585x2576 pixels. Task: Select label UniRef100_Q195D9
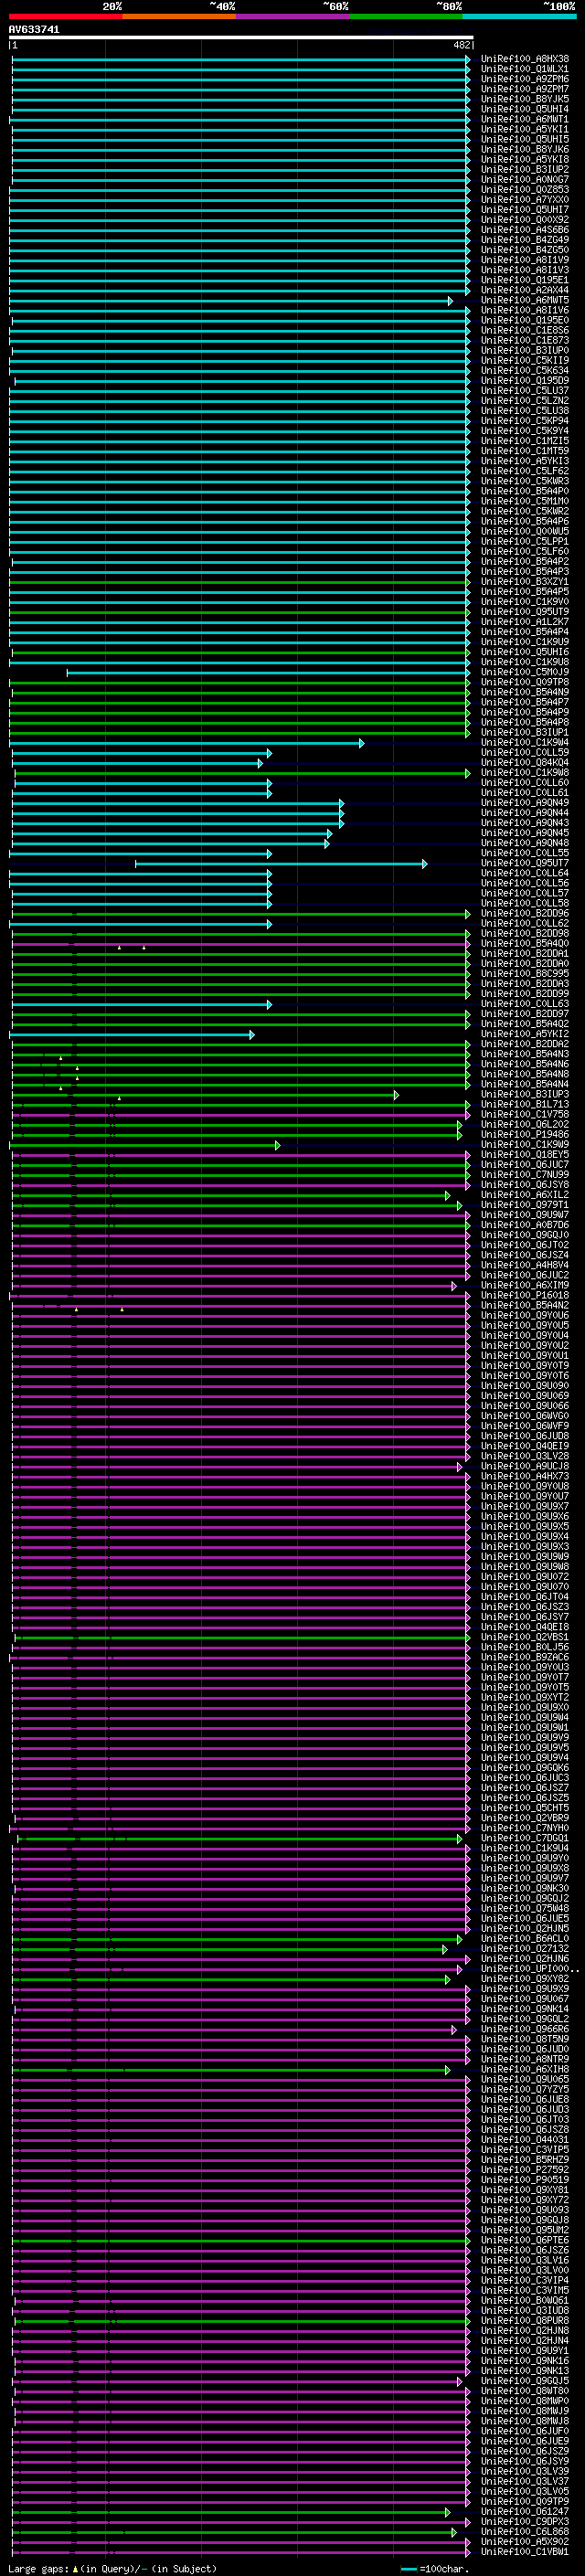pos(525,381)
